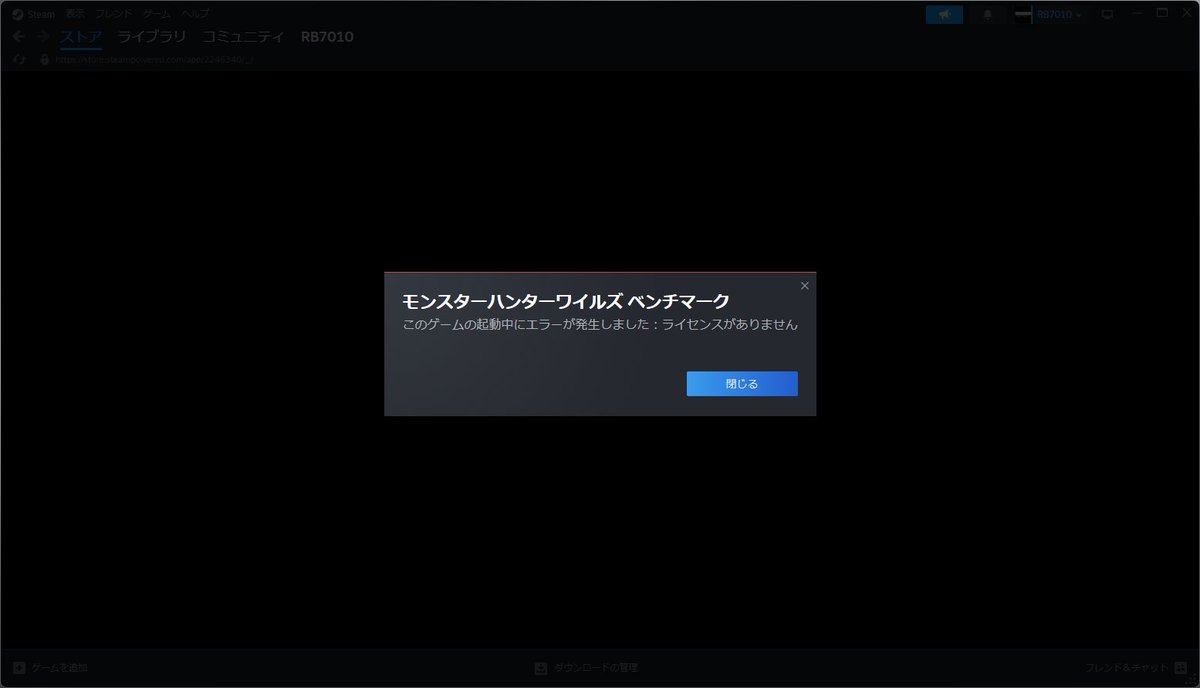Reload the store page
The image size is (1200, 688).
click(19, 60)
